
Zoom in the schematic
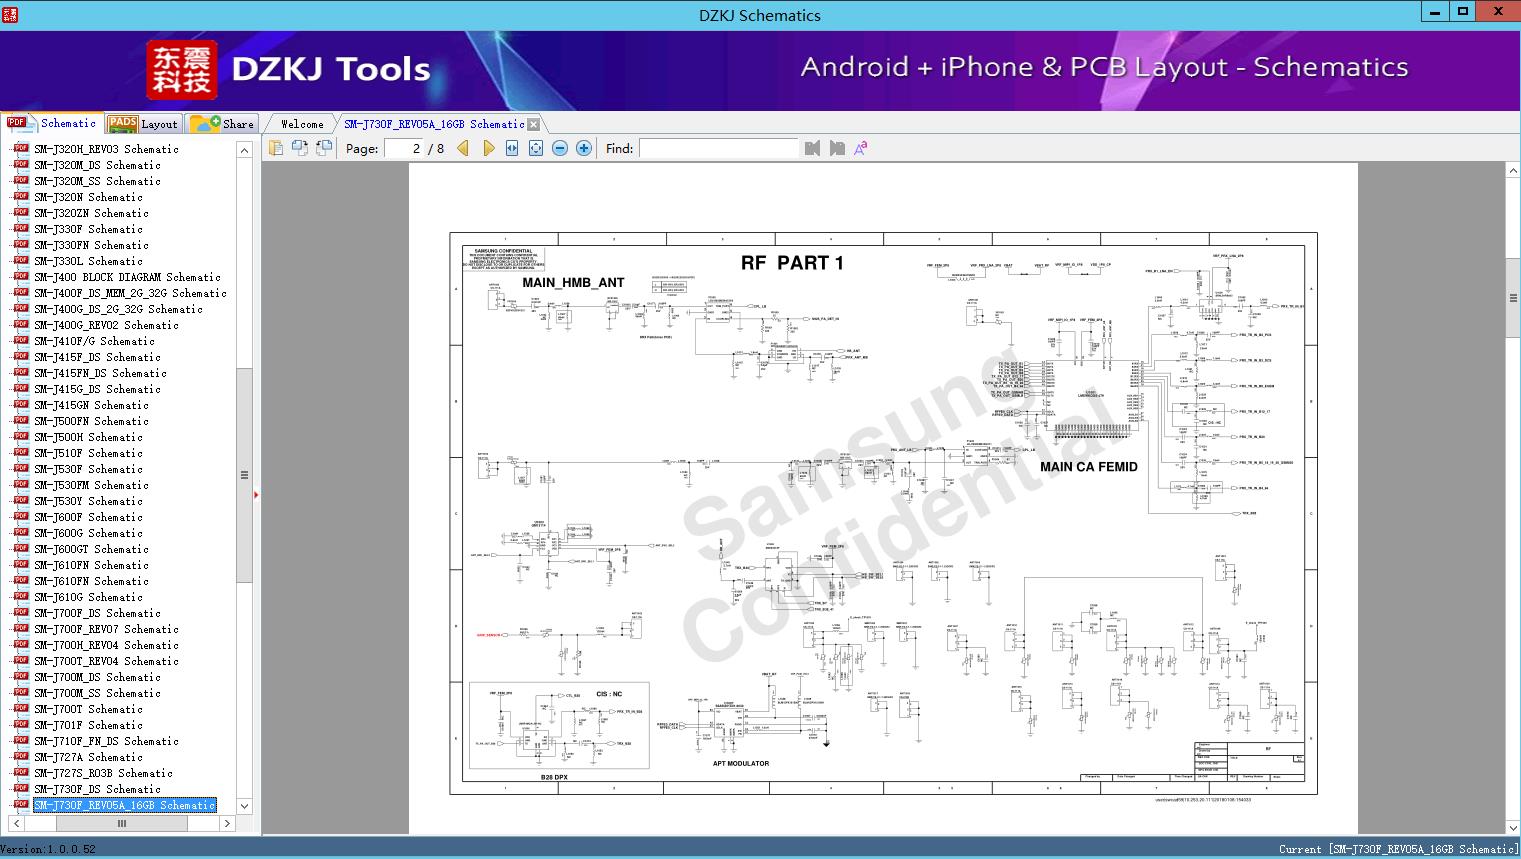click(584, 148)
